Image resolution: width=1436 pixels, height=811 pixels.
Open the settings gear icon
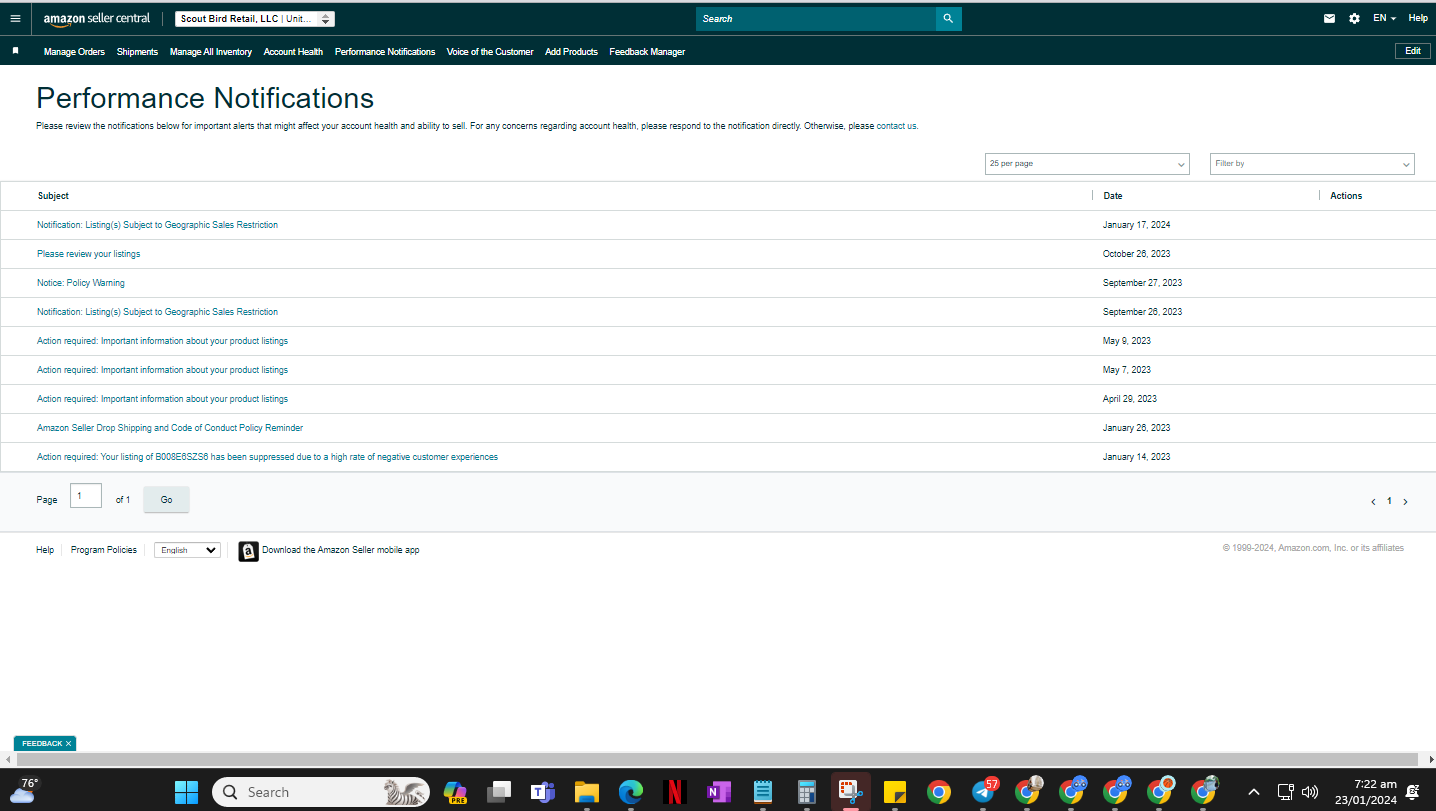point(1354,18)
